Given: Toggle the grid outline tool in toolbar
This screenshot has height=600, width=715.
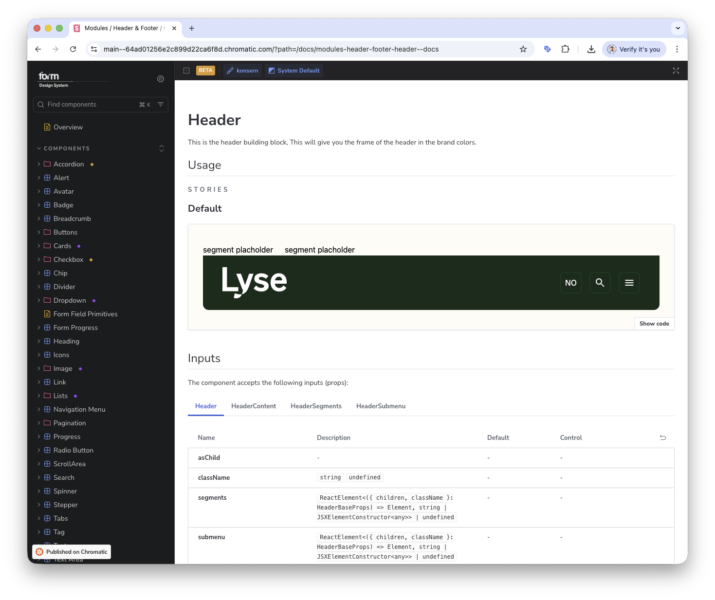Looking at the screenshot, I should (187, 71).
